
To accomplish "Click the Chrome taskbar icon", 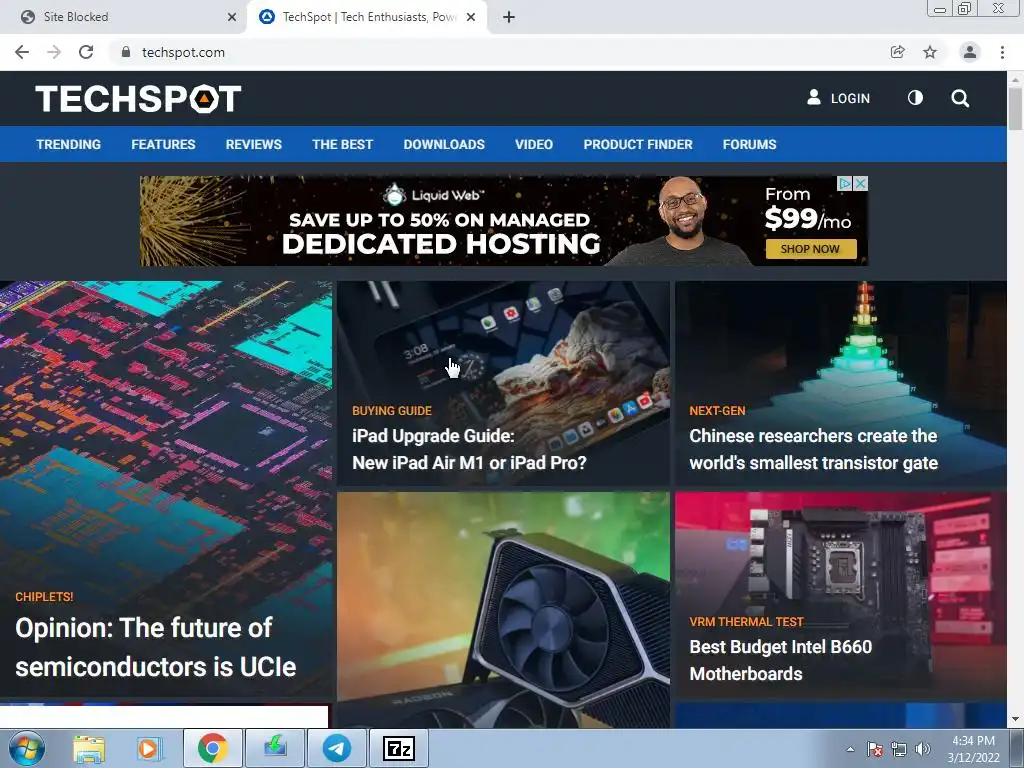I will click(213, 748).
